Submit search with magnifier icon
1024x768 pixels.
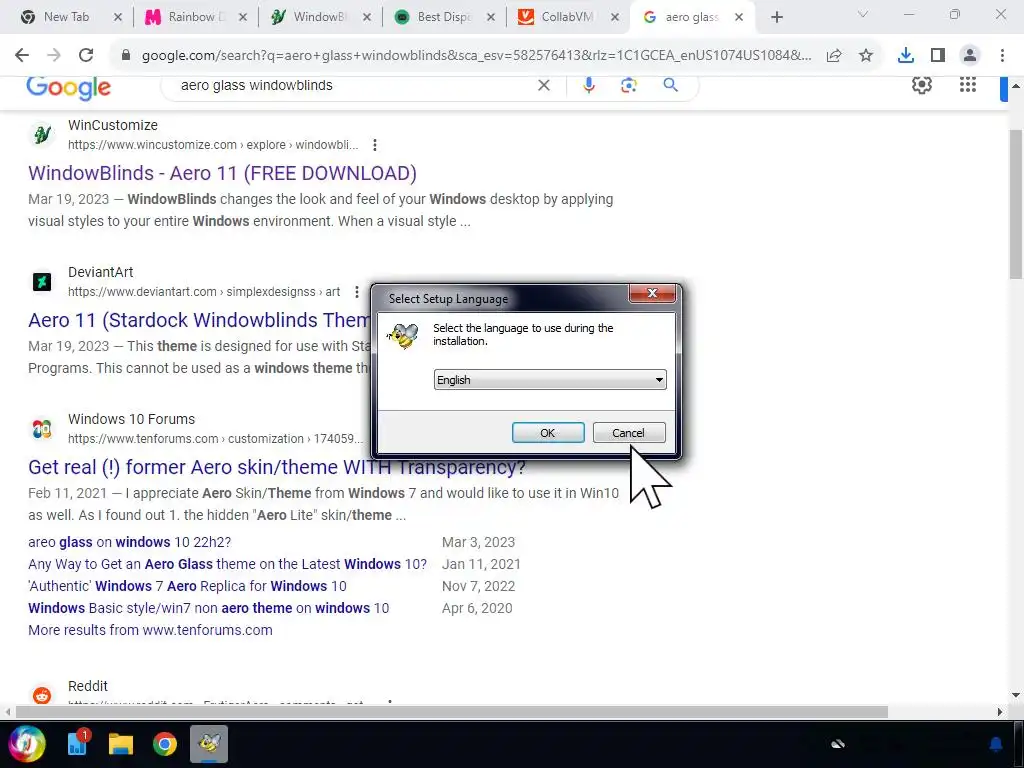[x=670, y=85]
